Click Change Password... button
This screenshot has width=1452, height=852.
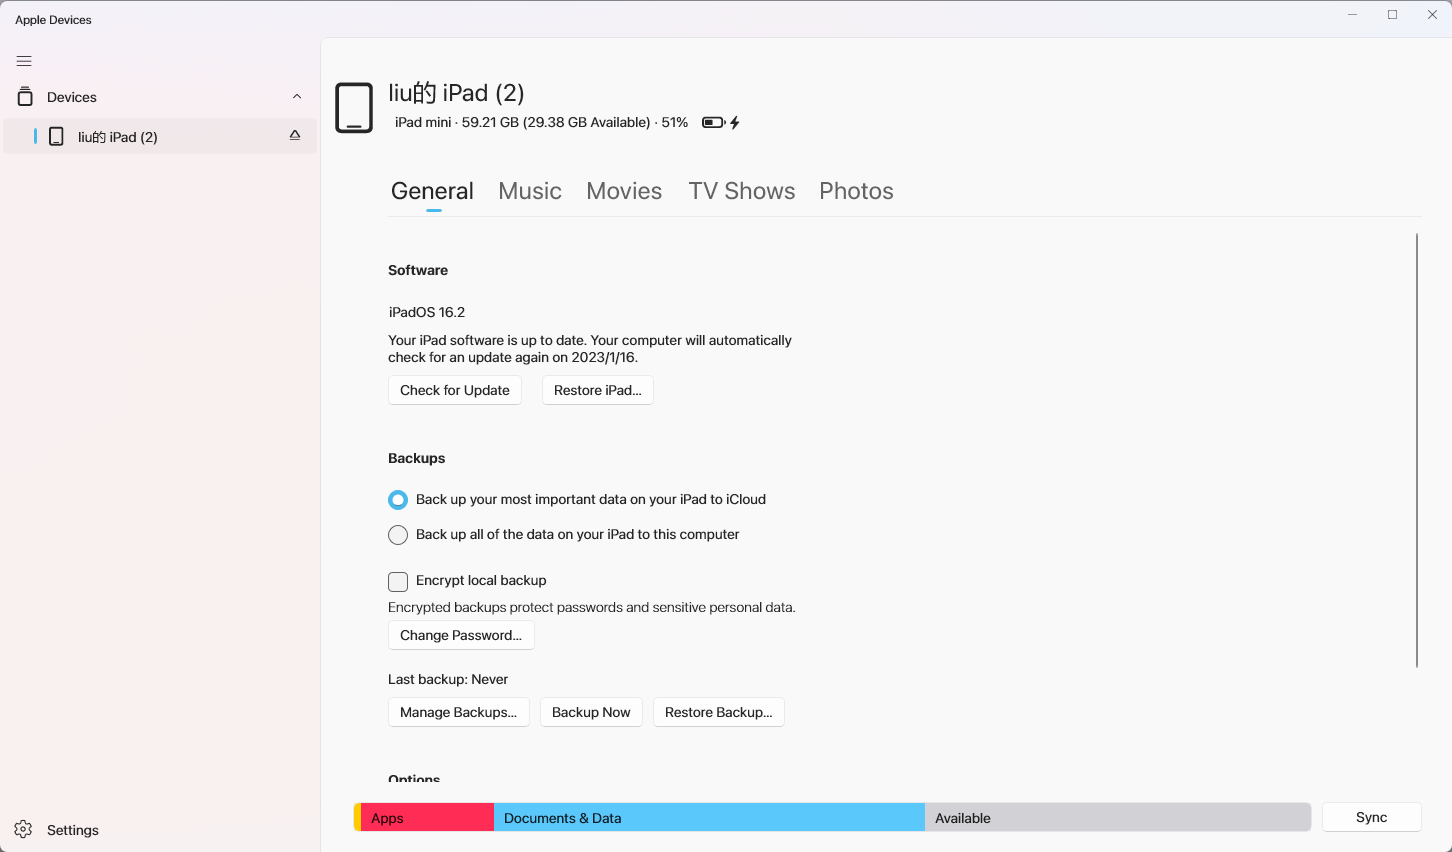pyautogui.click(x=461, y=635)
